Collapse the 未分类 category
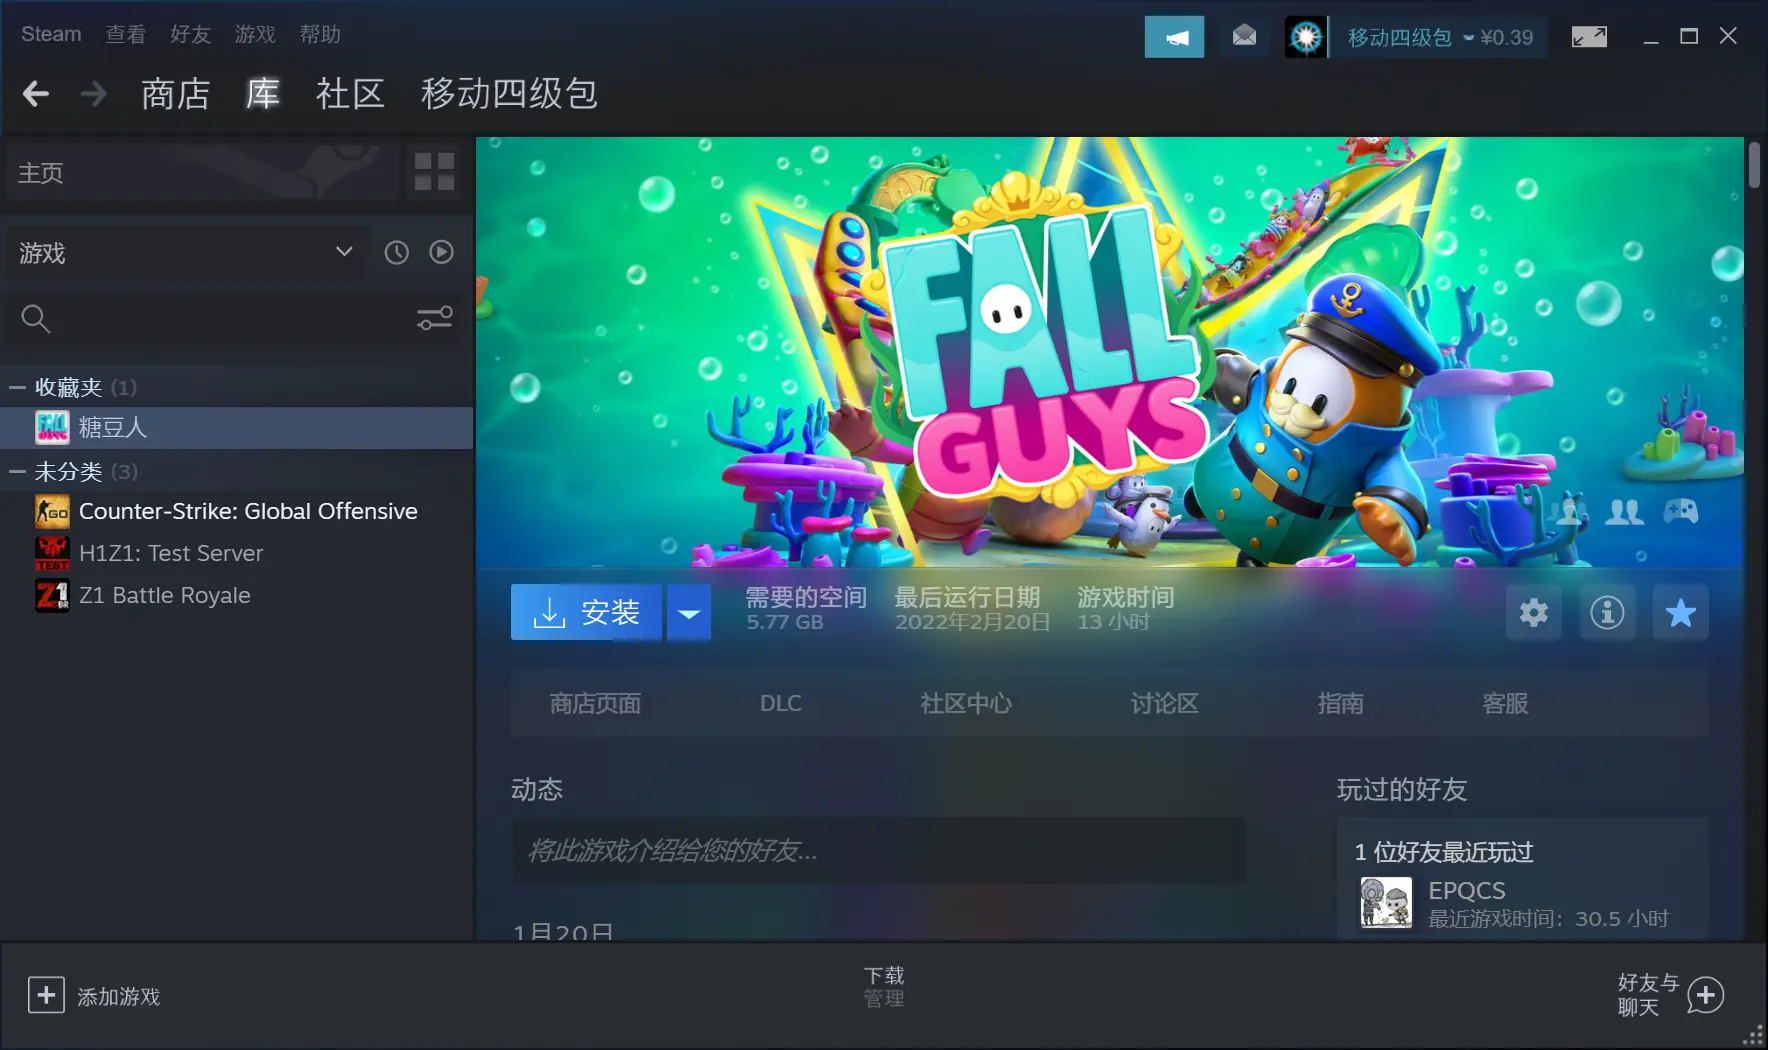This screenshot has width=1768, height=1050. (17, 471)
